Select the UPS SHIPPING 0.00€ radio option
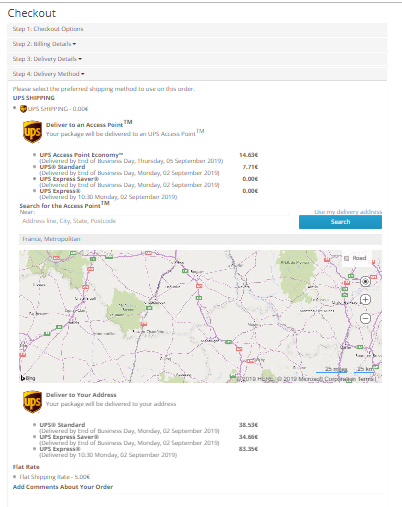Image resolution: width=402 pixels, height=507 pixels. click(14, 108)
